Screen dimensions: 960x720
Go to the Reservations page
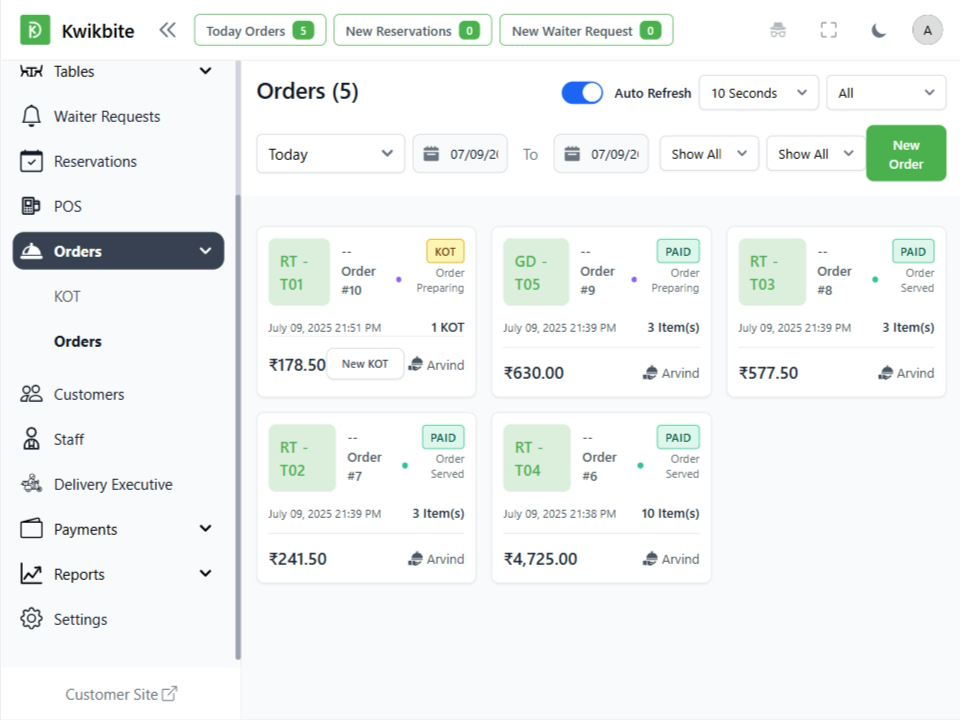[95, 161]
